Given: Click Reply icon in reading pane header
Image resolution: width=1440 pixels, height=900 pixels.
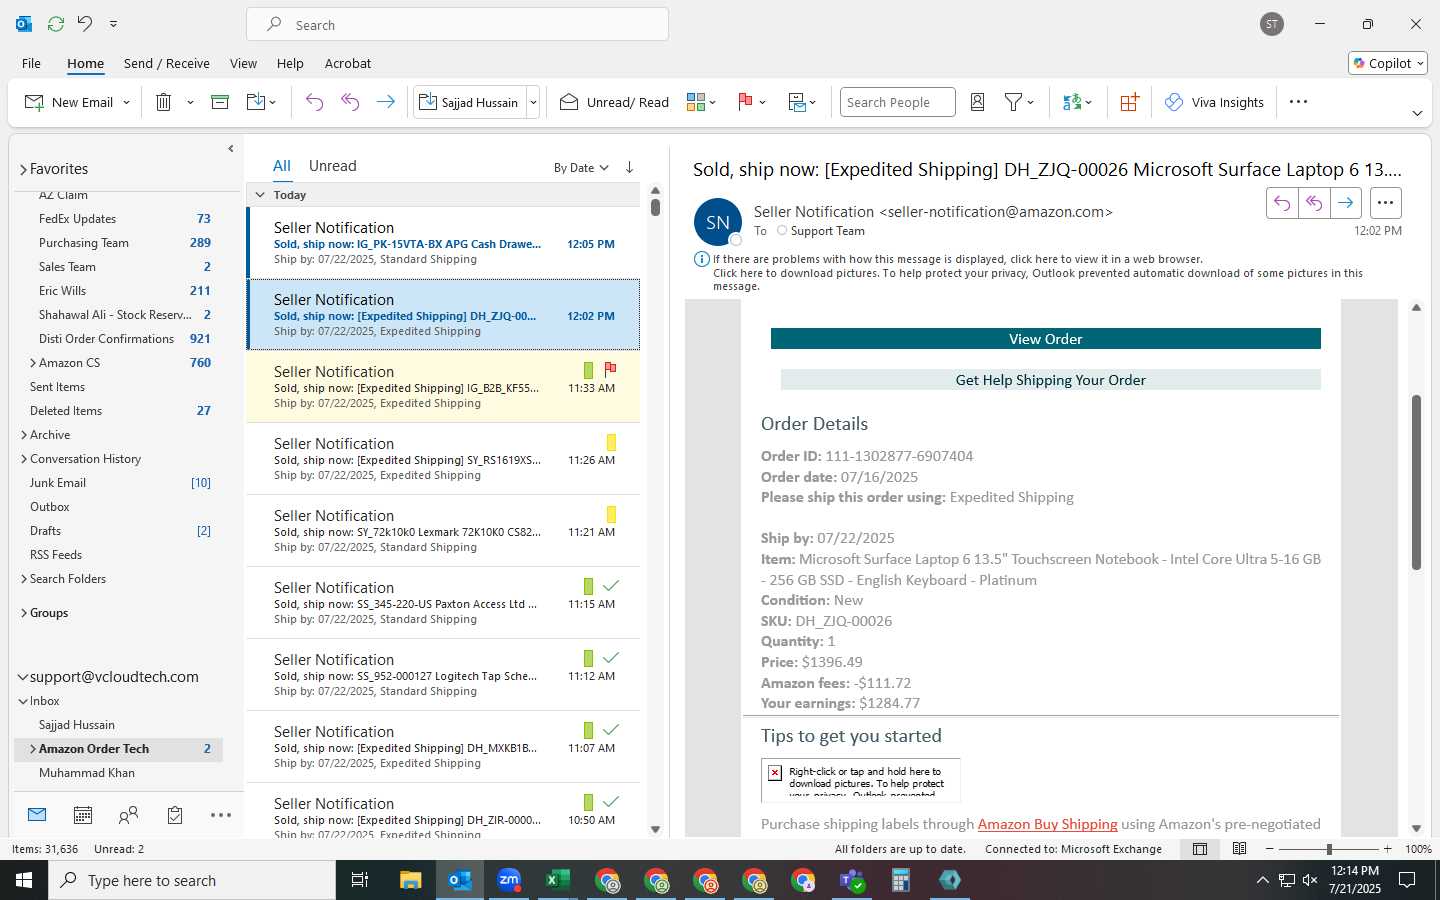Looking at the screenshot, I should click(x=1281, y=203).
